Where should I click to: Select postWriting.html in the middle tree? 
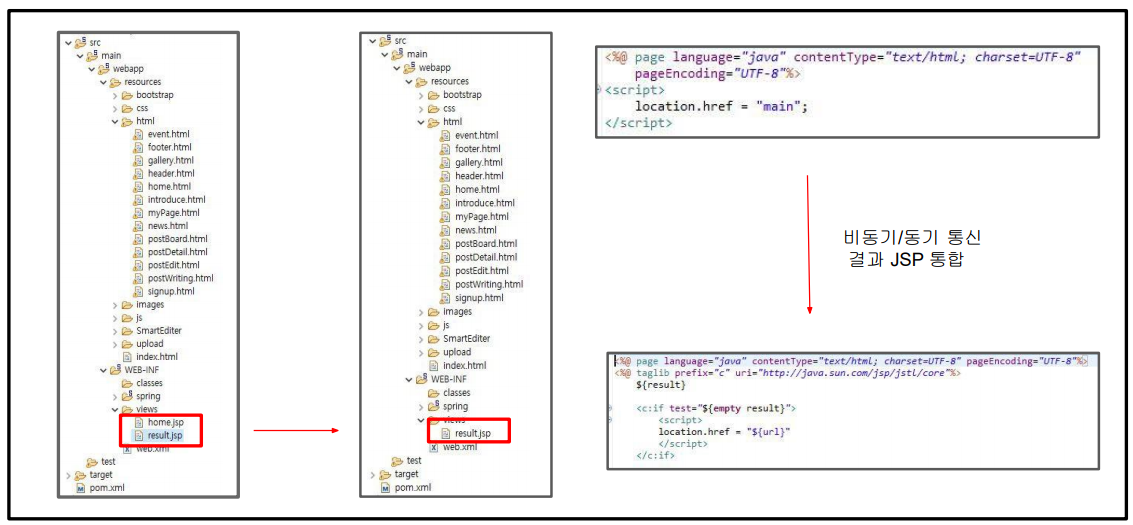click(489, 284)
